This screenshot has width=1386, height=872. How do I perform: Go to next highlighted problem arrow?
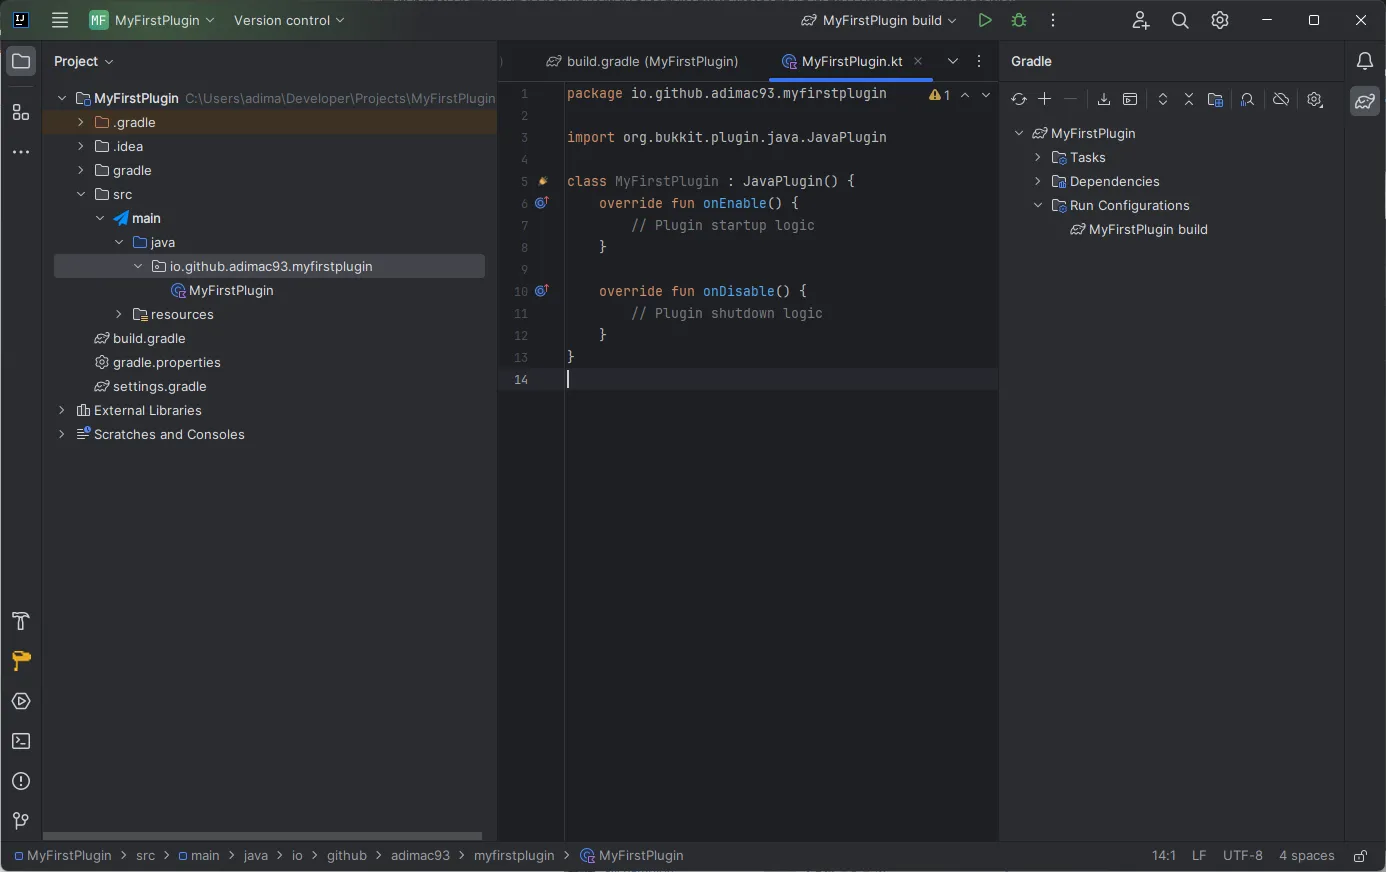(986, 95)
